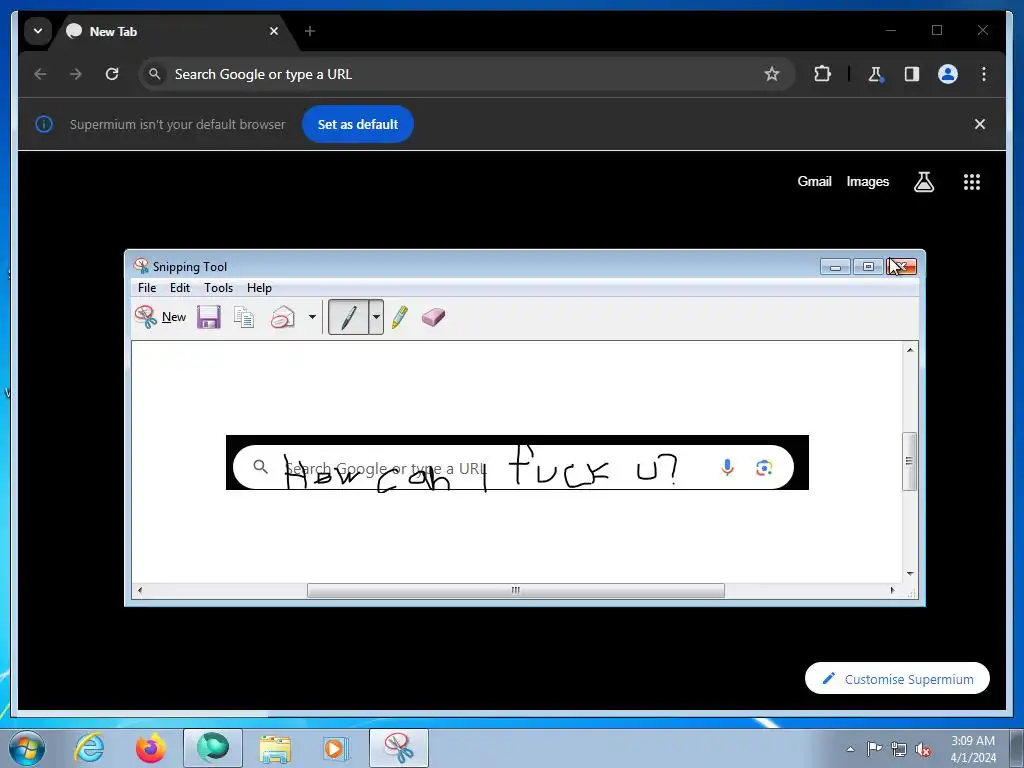Screen dimensions: 1024x768
Task: Open the Gmail link
Action: click(x=814, y=182)
